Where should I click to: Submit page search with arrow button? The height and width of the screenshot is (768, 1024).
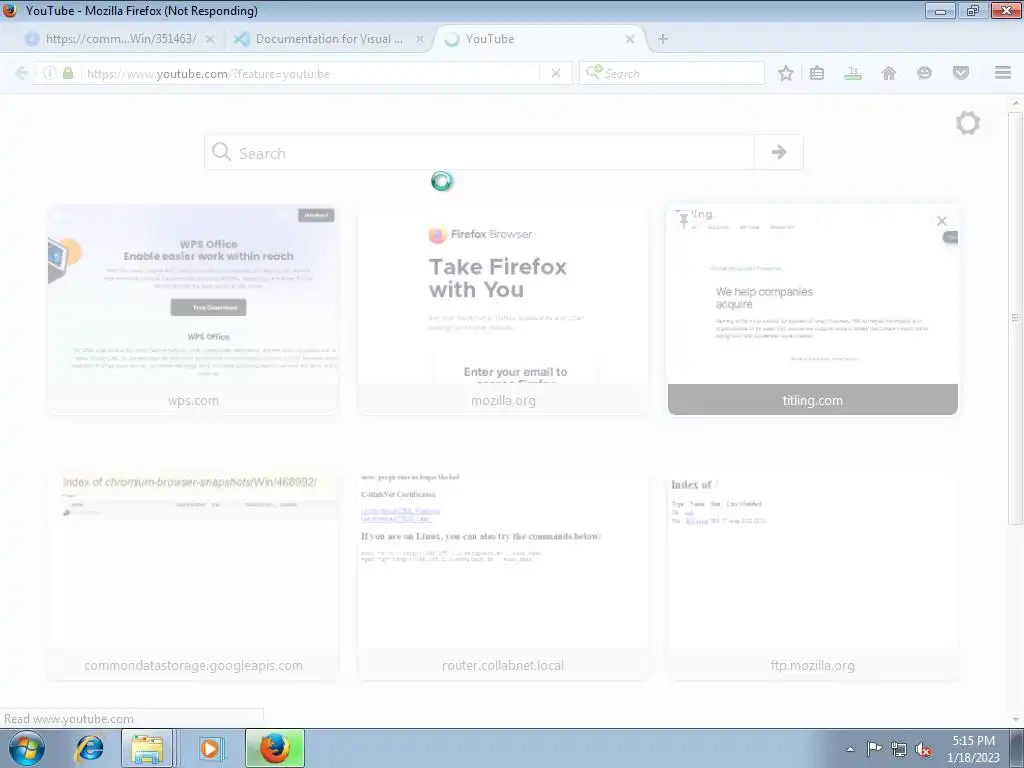click(x=778, y=152)
